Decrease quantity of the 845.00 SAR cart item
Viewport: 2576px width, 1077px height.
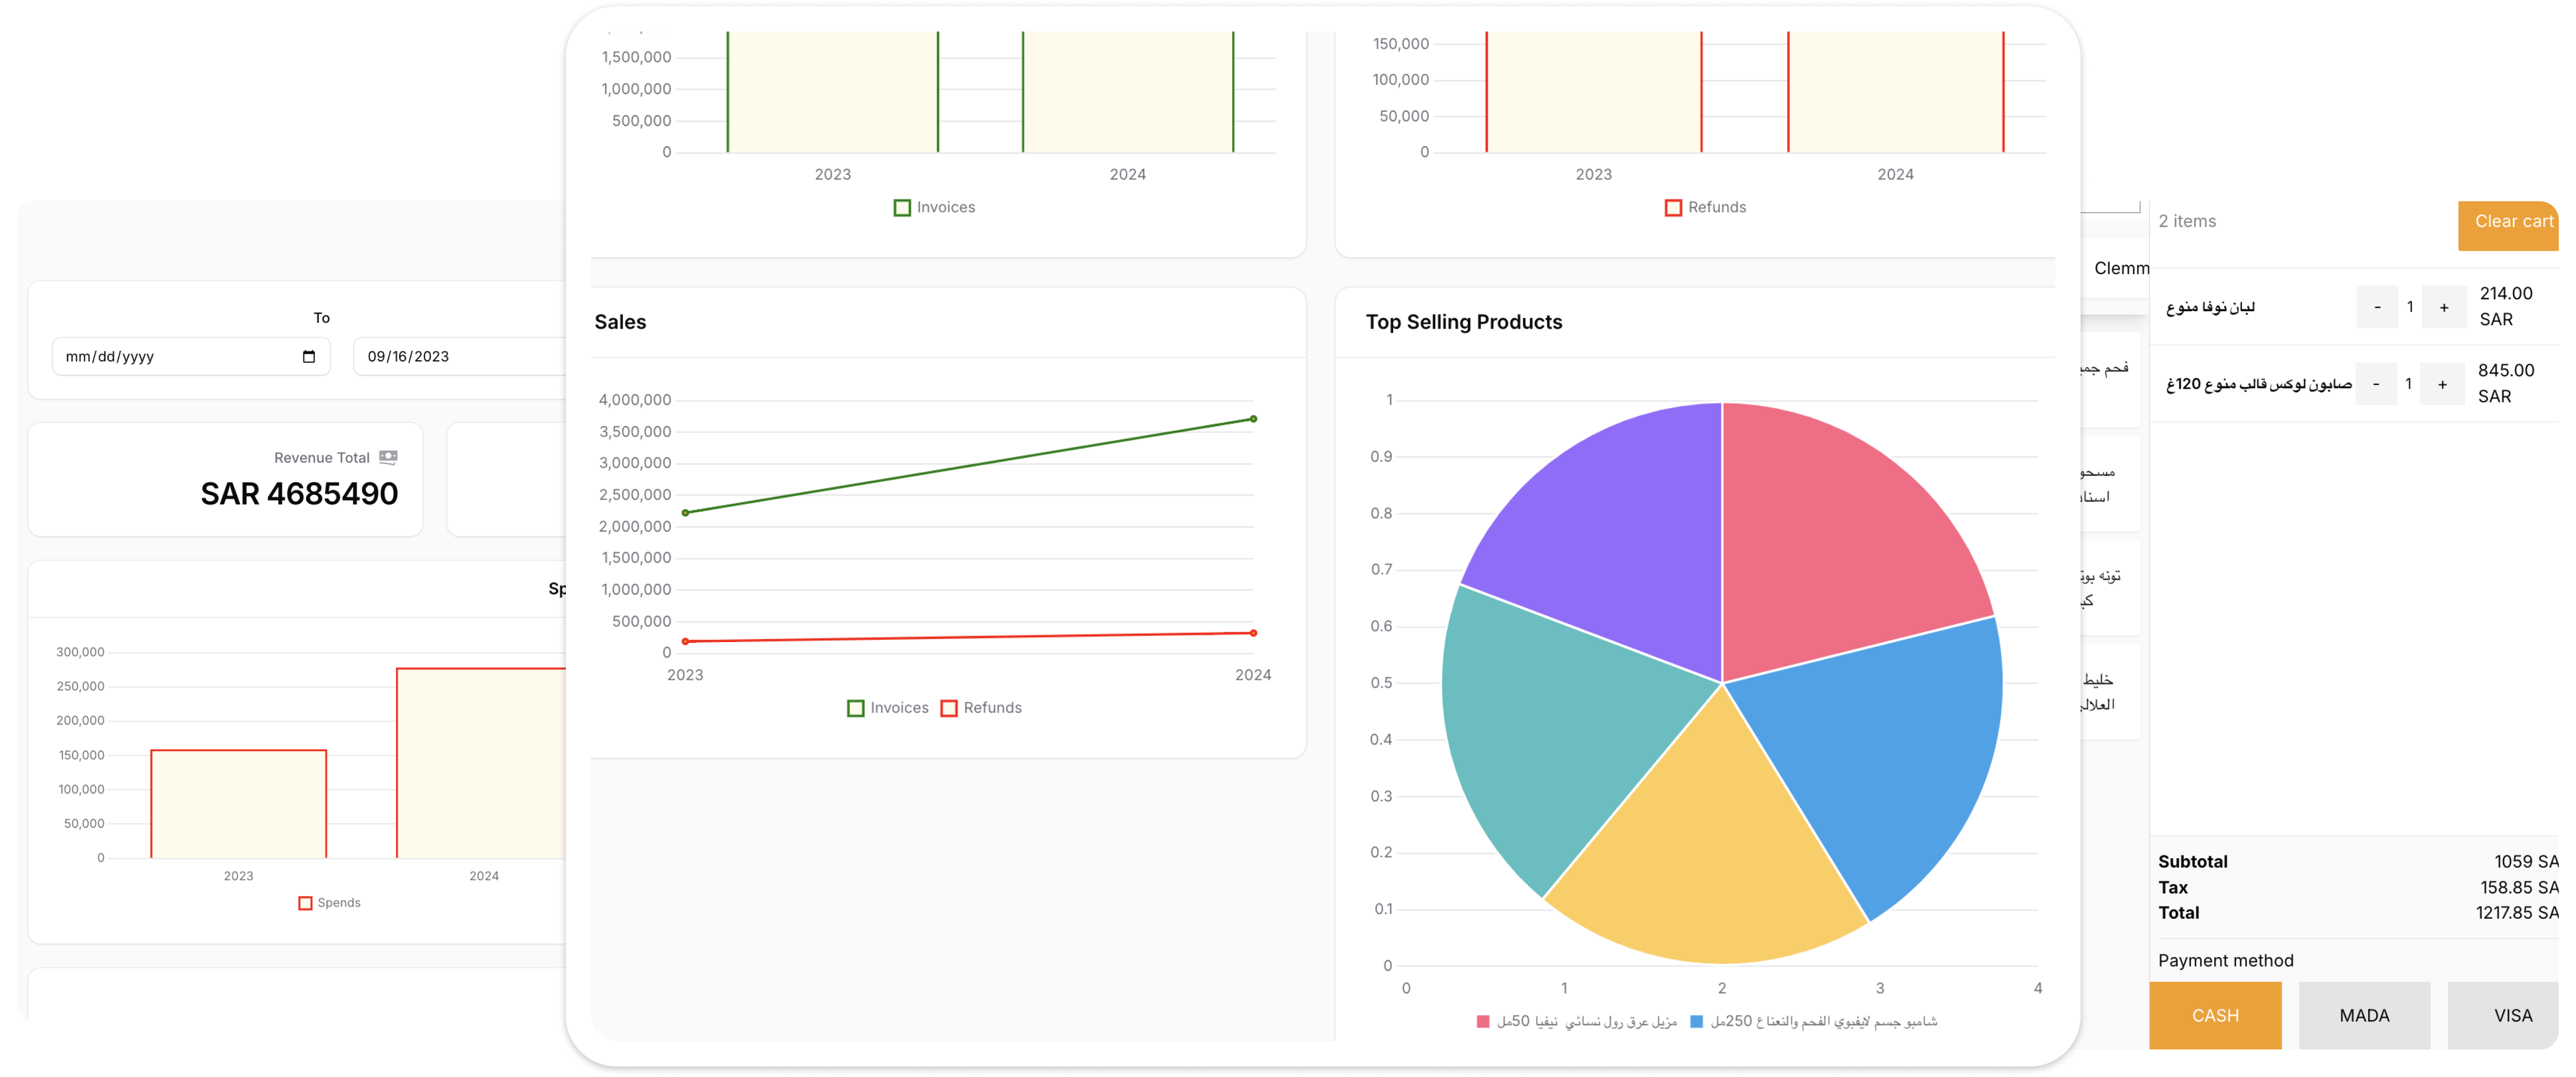coord(2376,384)
